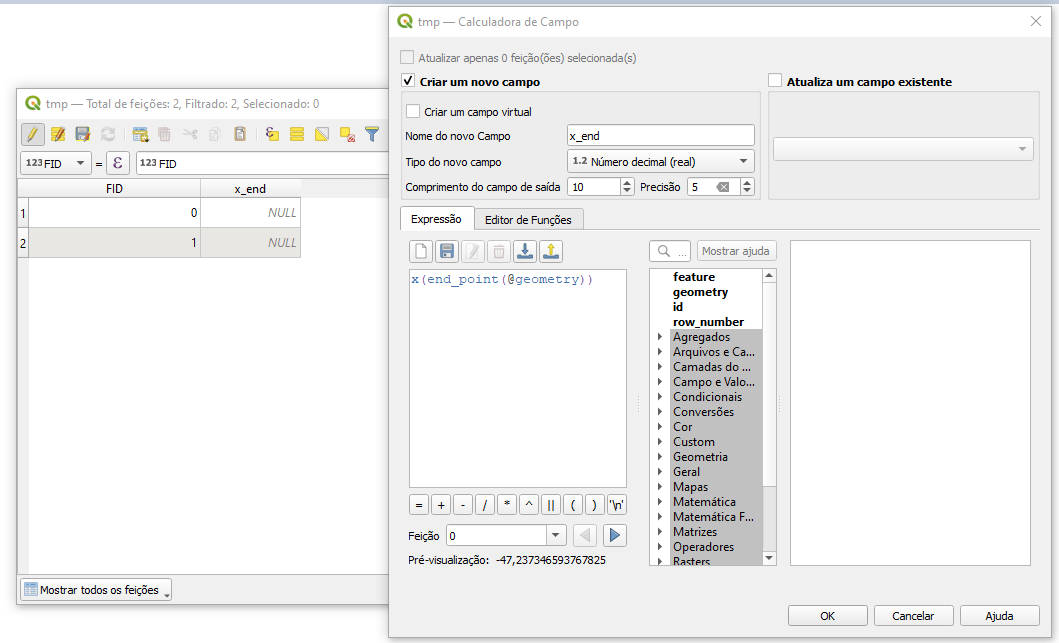Select the save edits icon

click(x=83, y=133)
